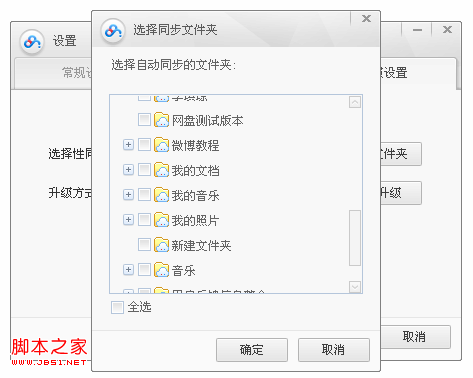
Task: Tick the checkbox for 新建文件夹
Action: tap(144, 244)
